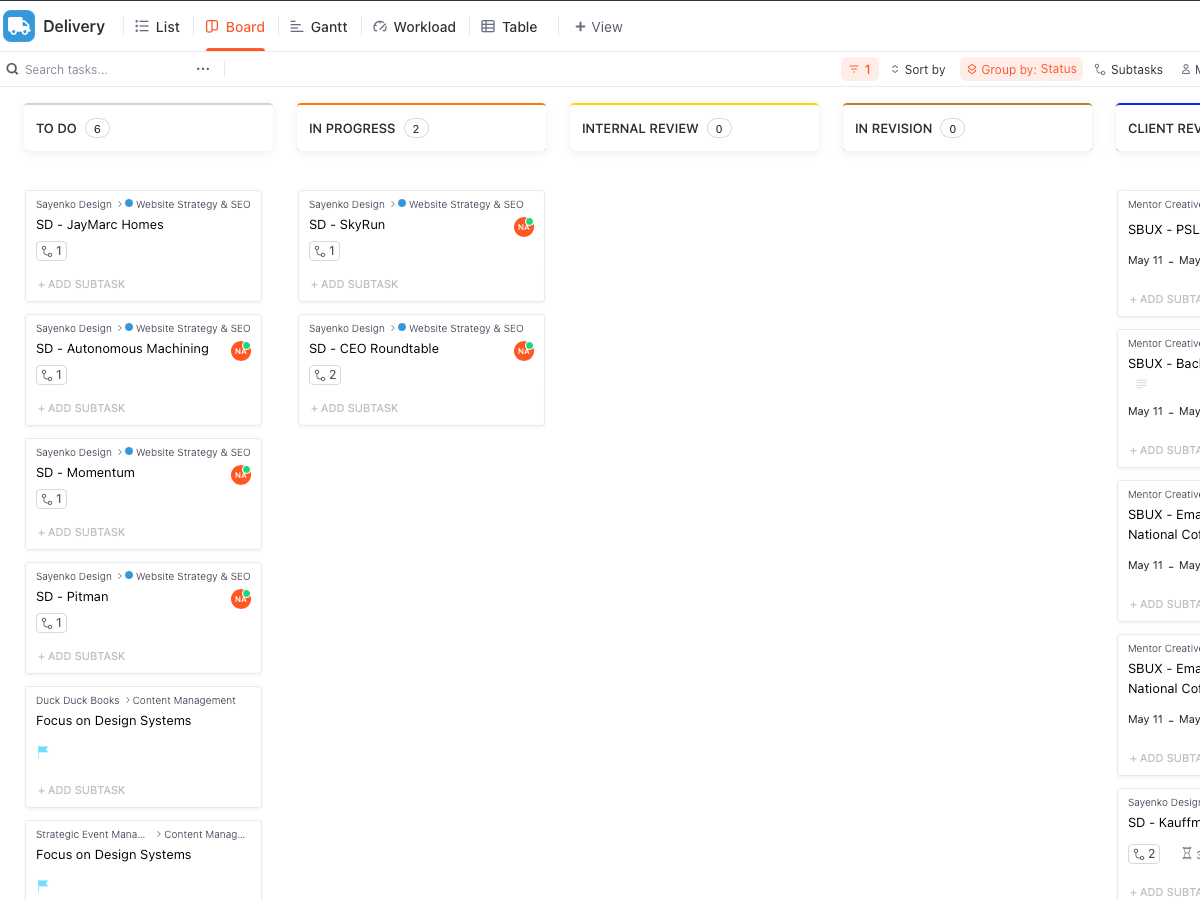Expand subtasks on SD - Momentum card
1200x900 pixels.
click(x=51, y=499)
